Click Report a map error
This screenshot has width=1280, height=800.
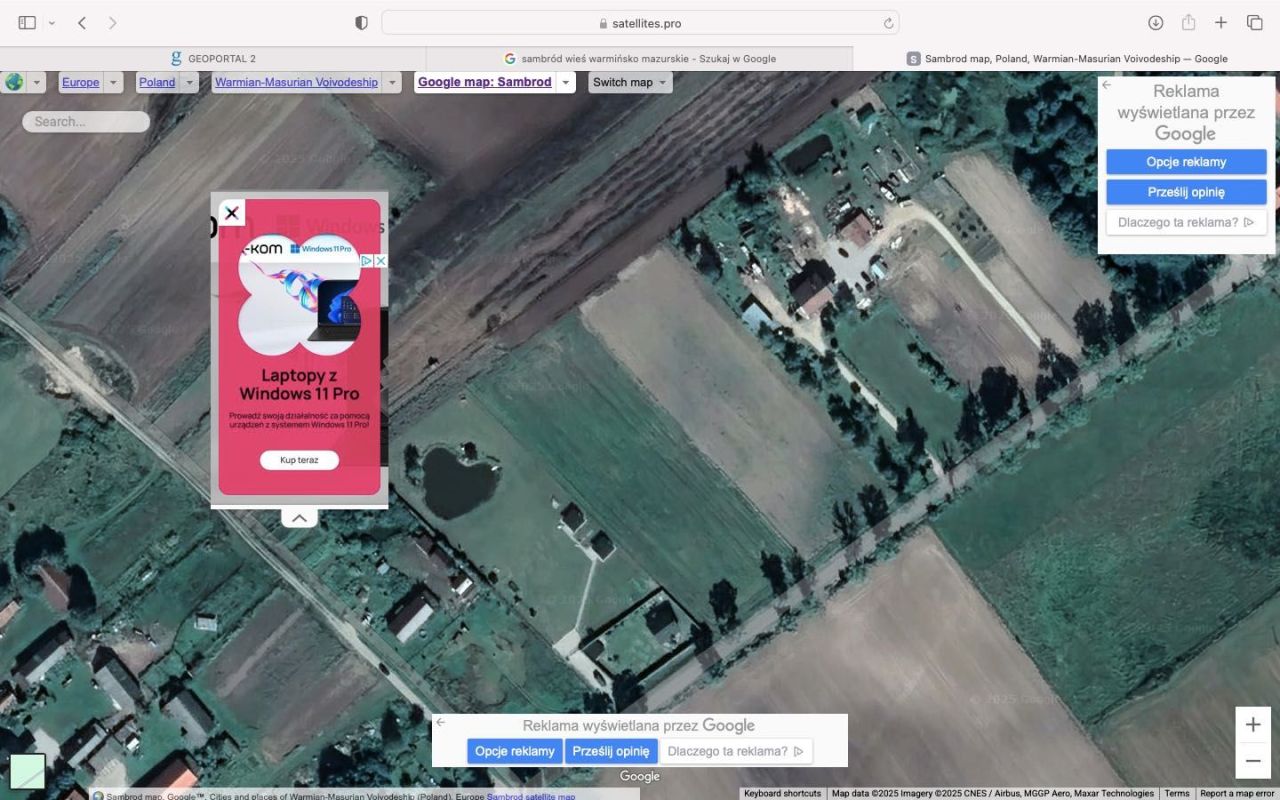pos(1237,794)
